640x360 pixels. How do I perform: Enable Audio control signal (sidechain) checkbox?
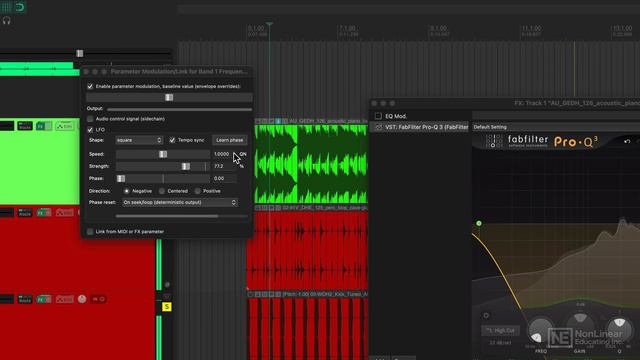(x=90, y=119)
